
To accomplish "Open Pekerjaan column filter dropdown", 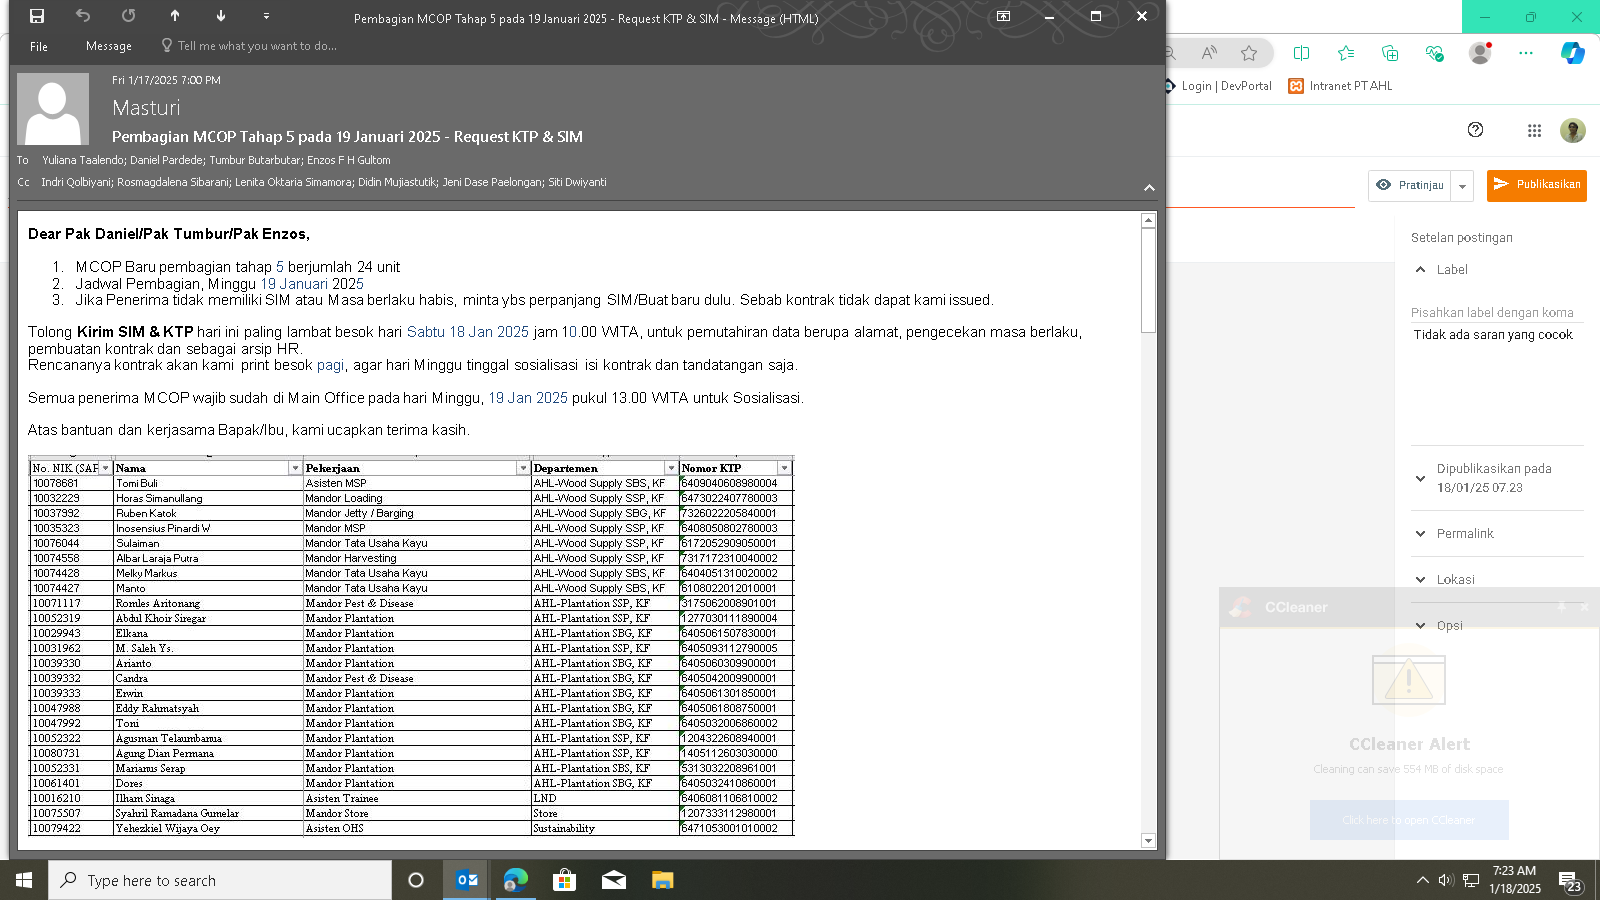I will pos(523,468).
